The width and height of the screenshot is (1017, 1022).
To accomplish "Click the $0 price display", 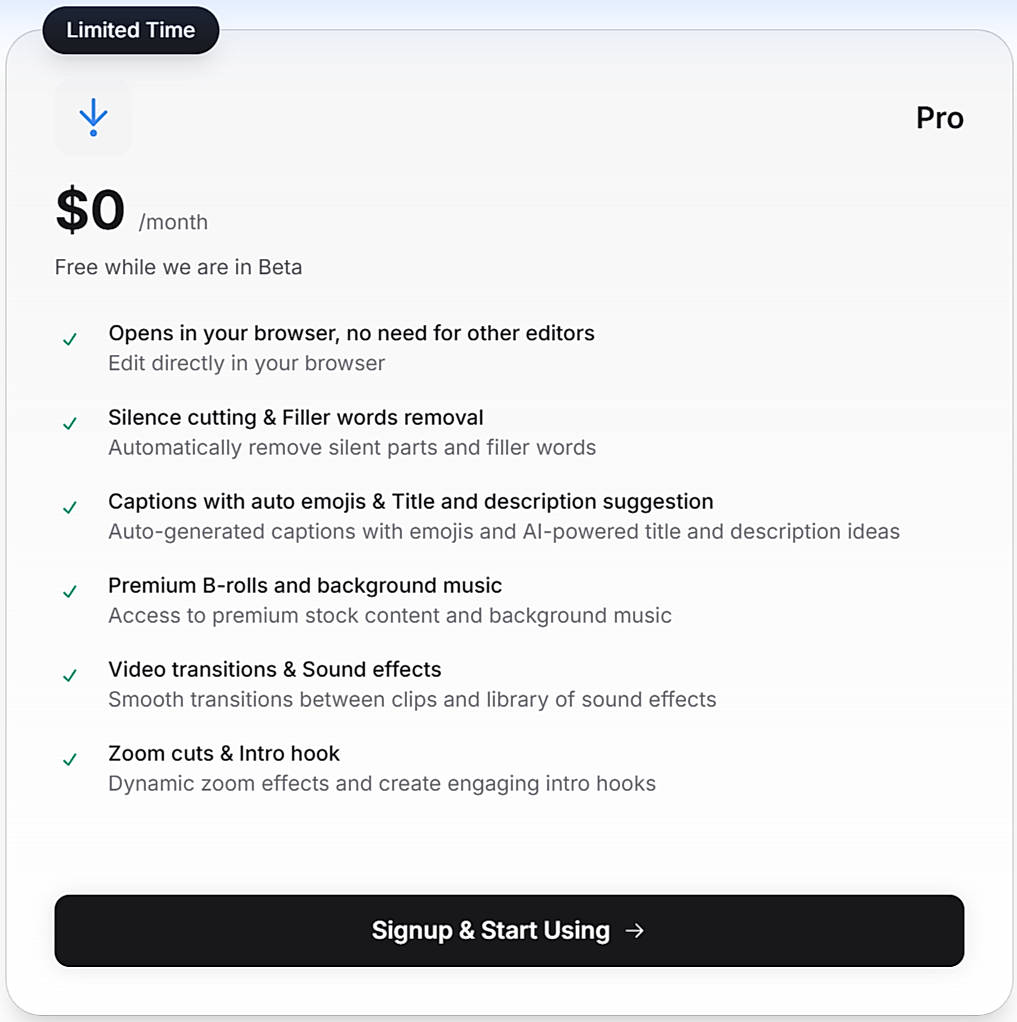I will tap(90, 210).
